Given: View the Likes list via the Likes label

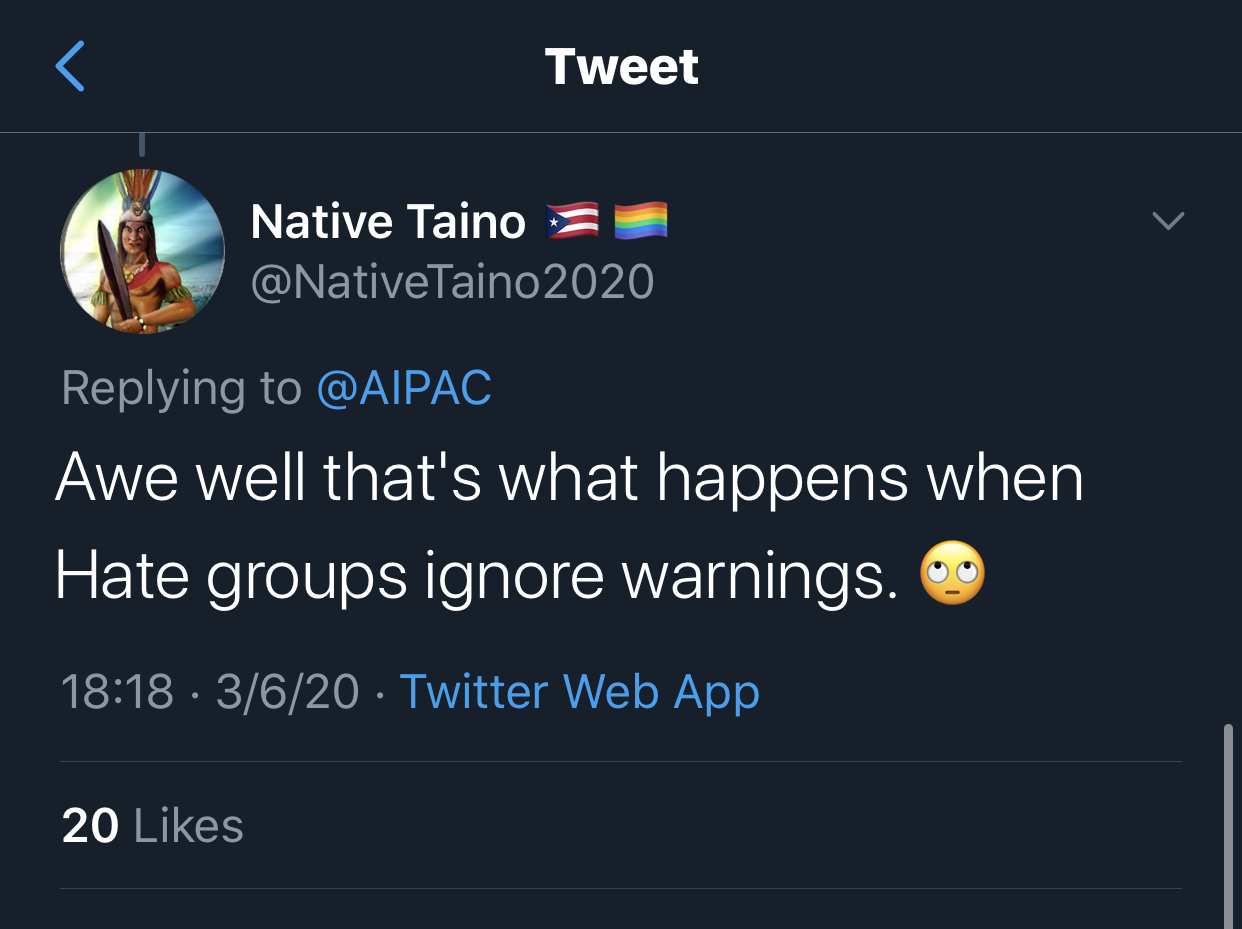Looking at the screenshot, I should pos(188,826).
